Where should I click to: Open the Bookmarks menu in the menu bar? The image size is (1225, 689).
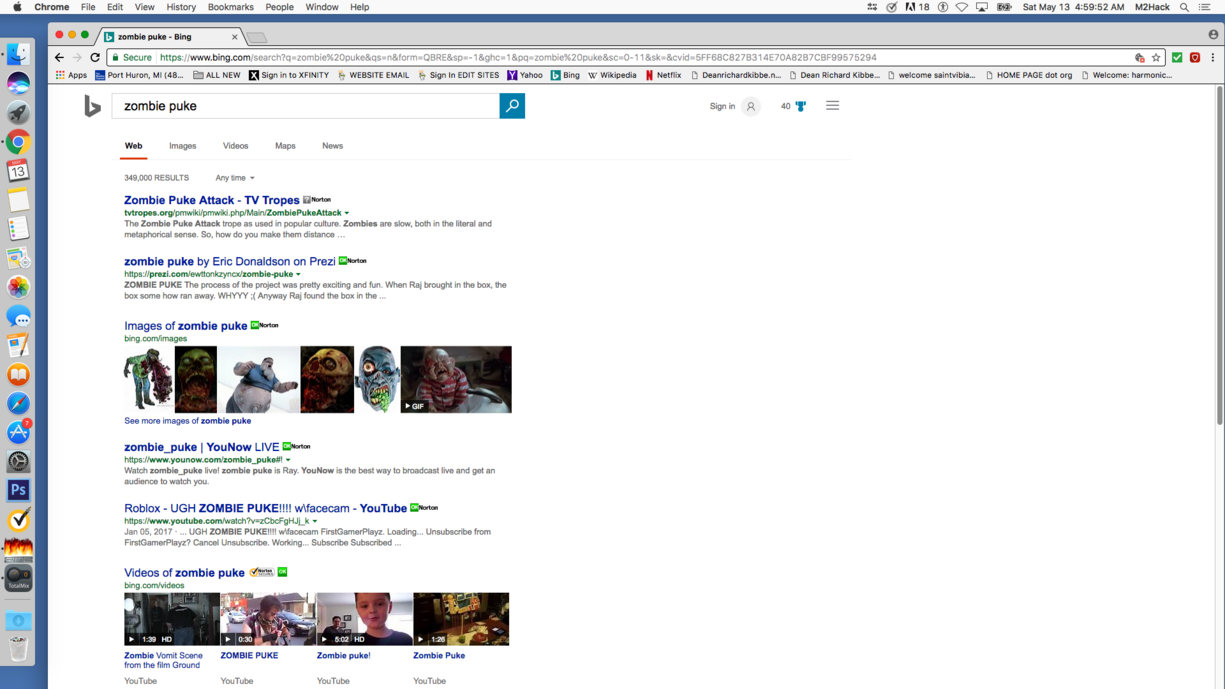click(x=230, y=7)
